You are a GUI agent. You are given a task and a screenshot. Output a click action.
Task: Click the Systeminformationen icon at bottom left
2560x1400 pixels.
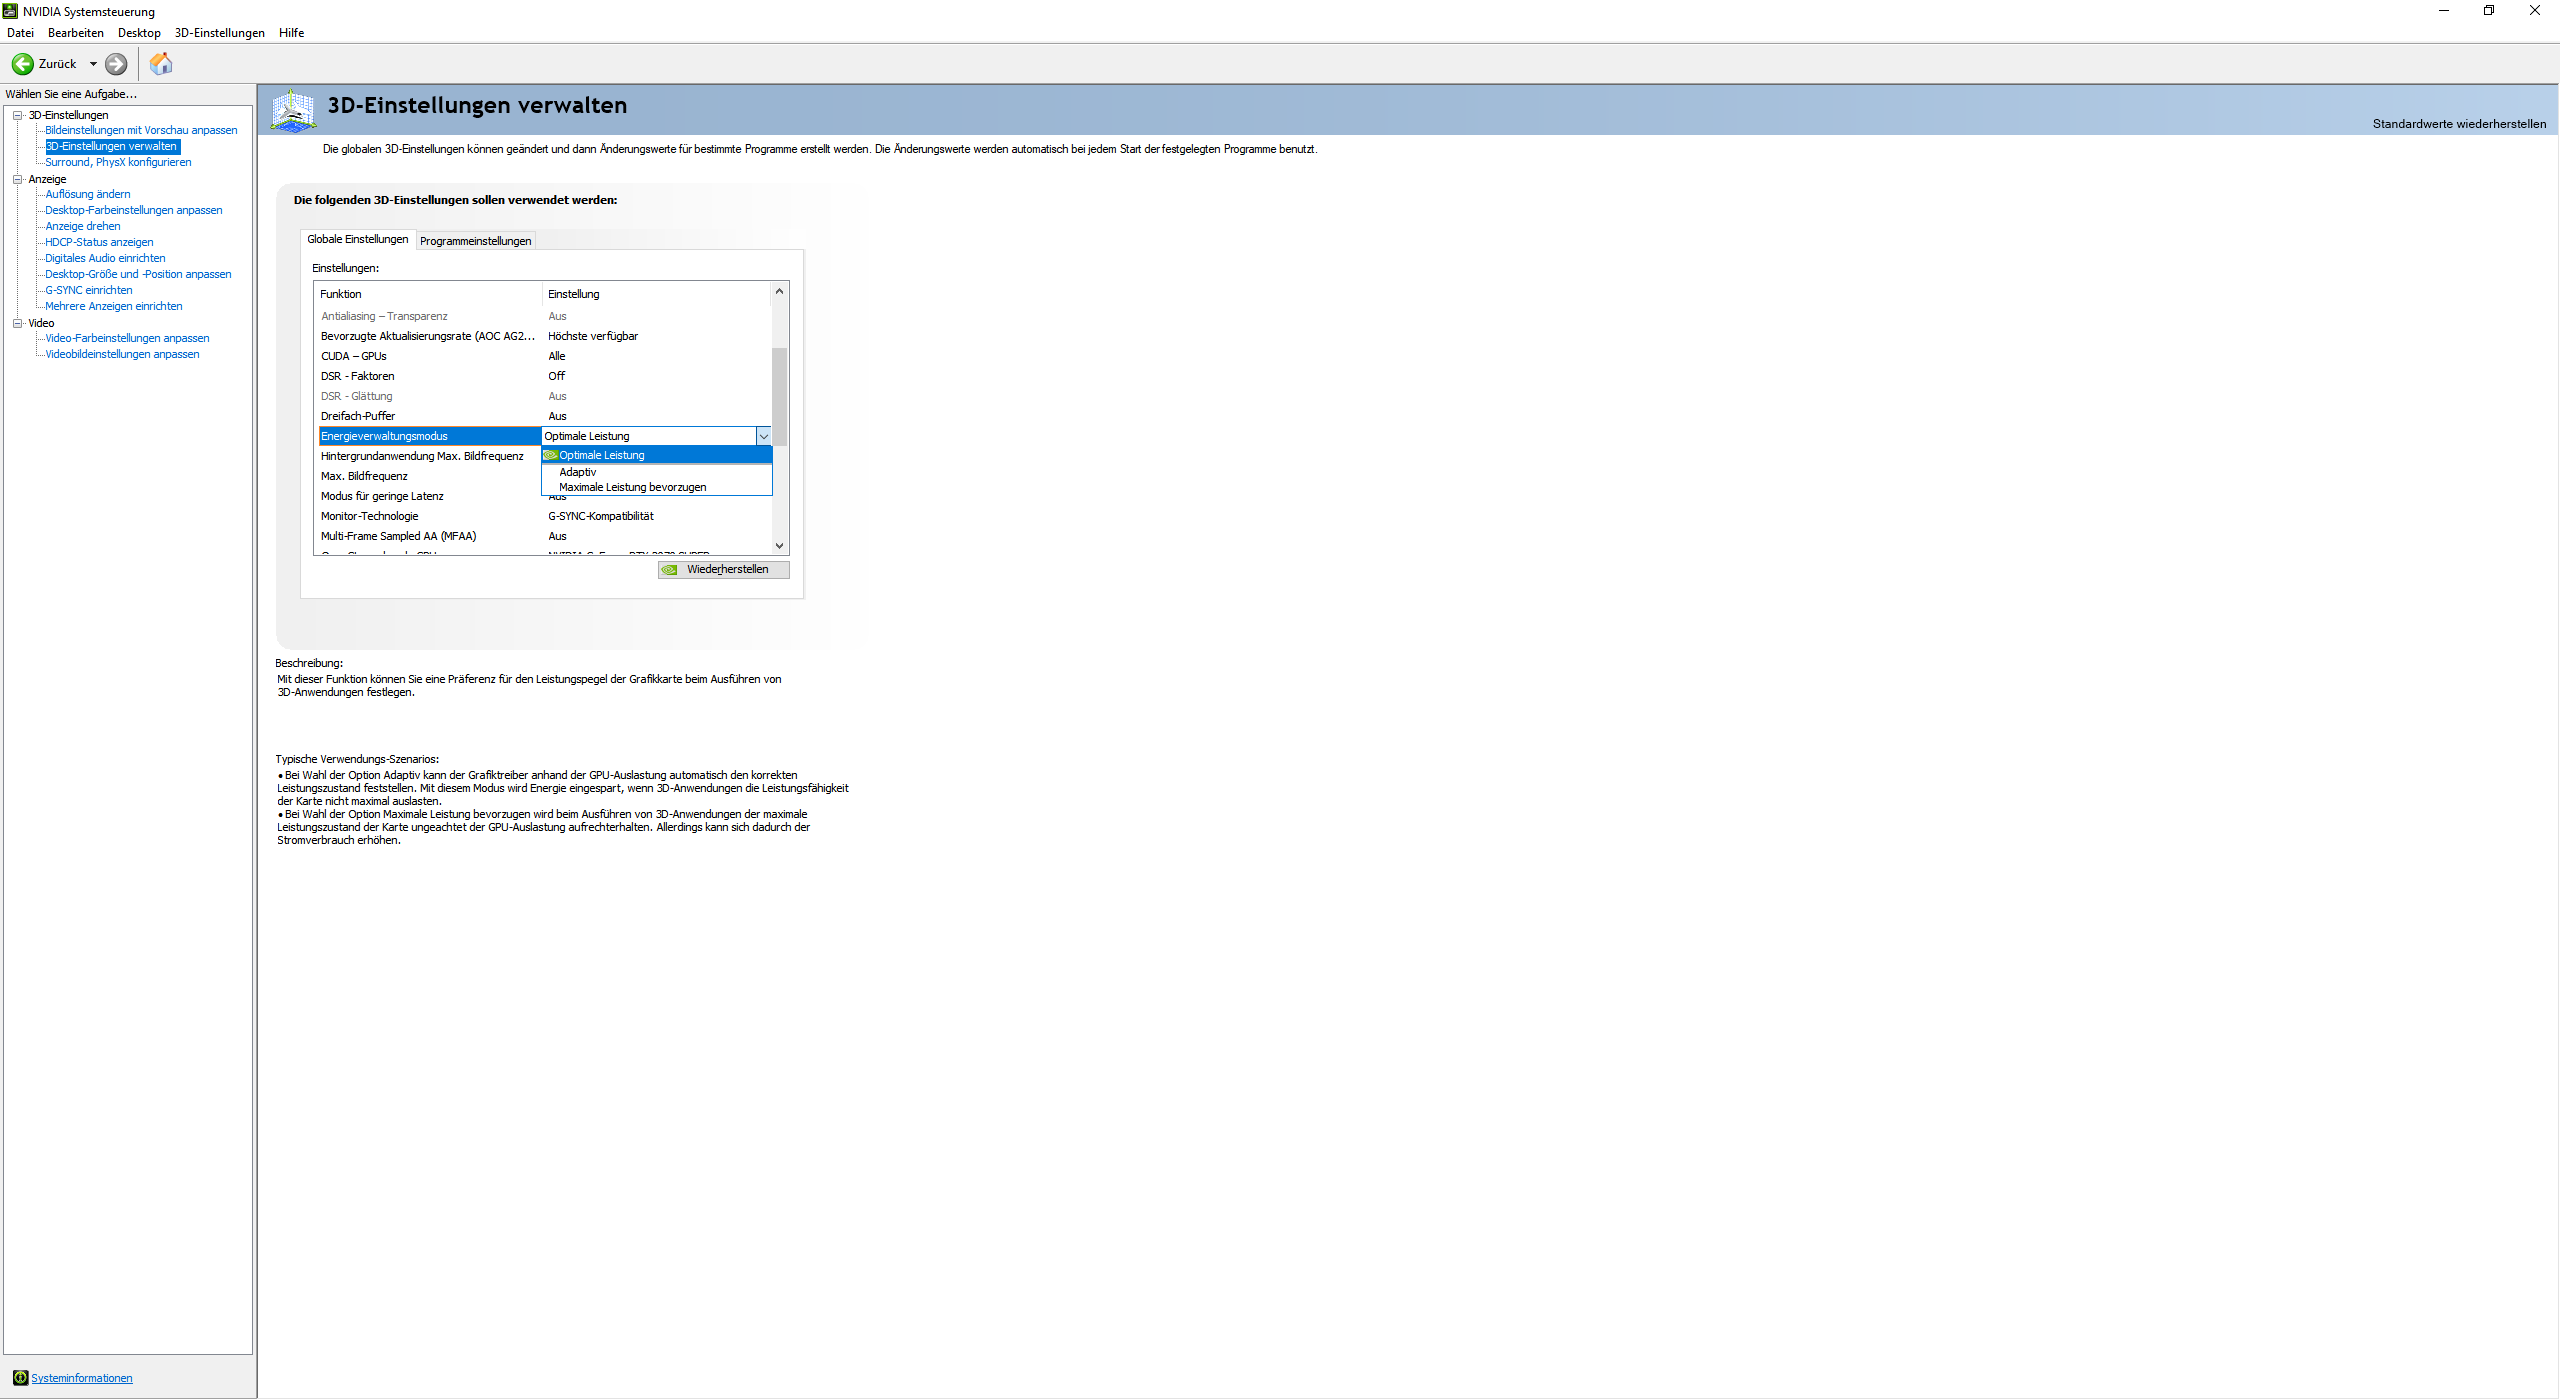(20, 1377)
